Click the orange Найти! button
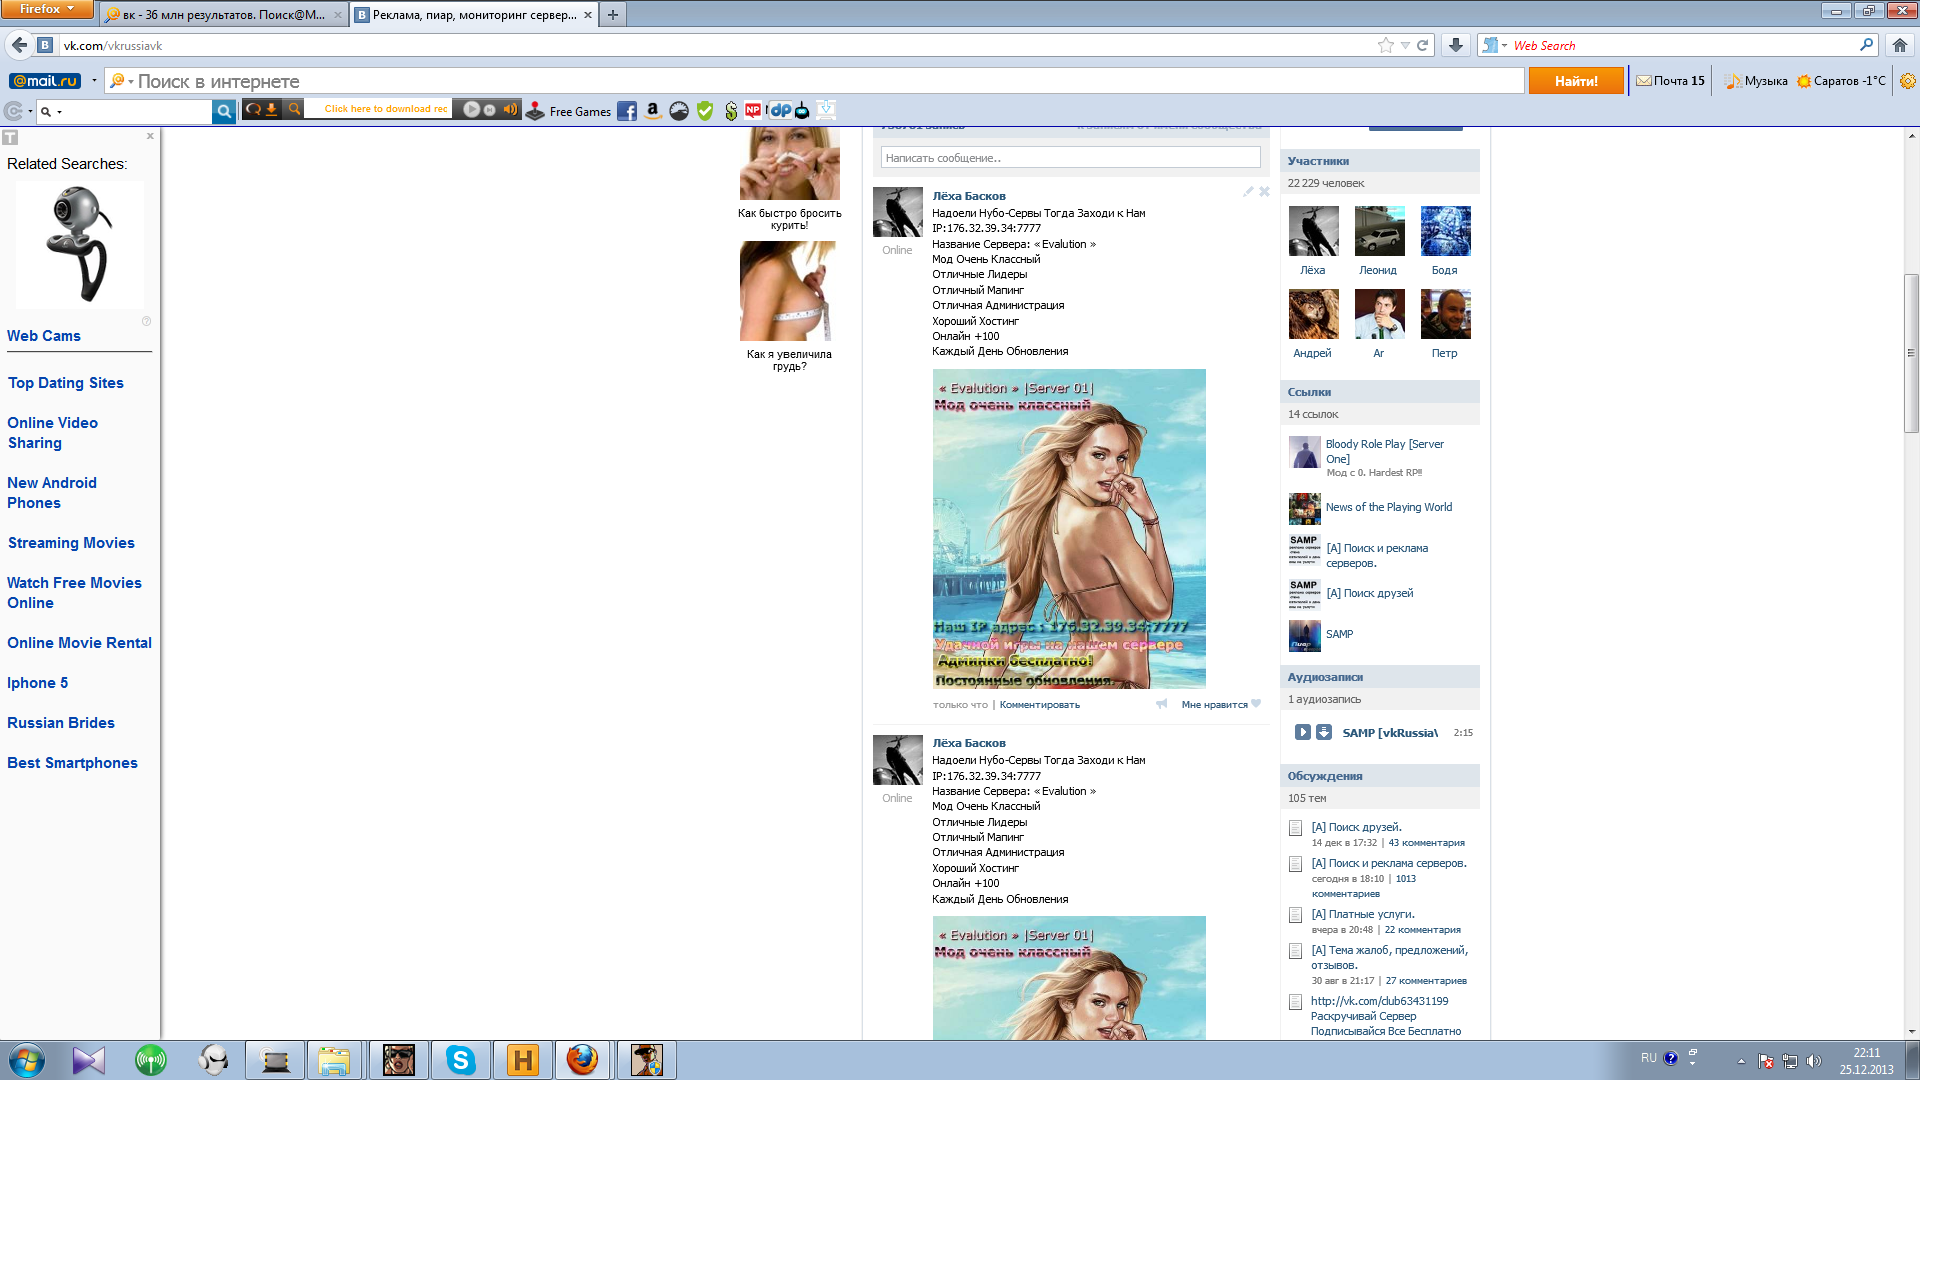This screenshot has width=1942, height=1280. (1576, 81)
